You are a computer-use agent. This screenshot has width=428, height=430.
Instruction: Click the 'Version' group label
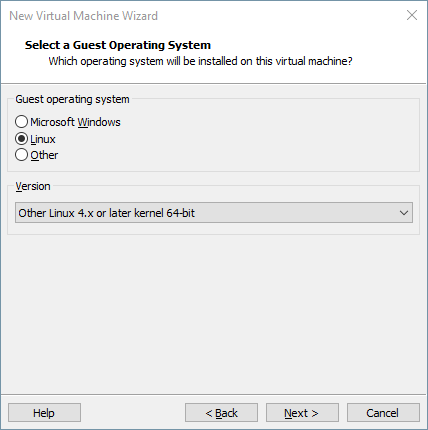(33, 186)
